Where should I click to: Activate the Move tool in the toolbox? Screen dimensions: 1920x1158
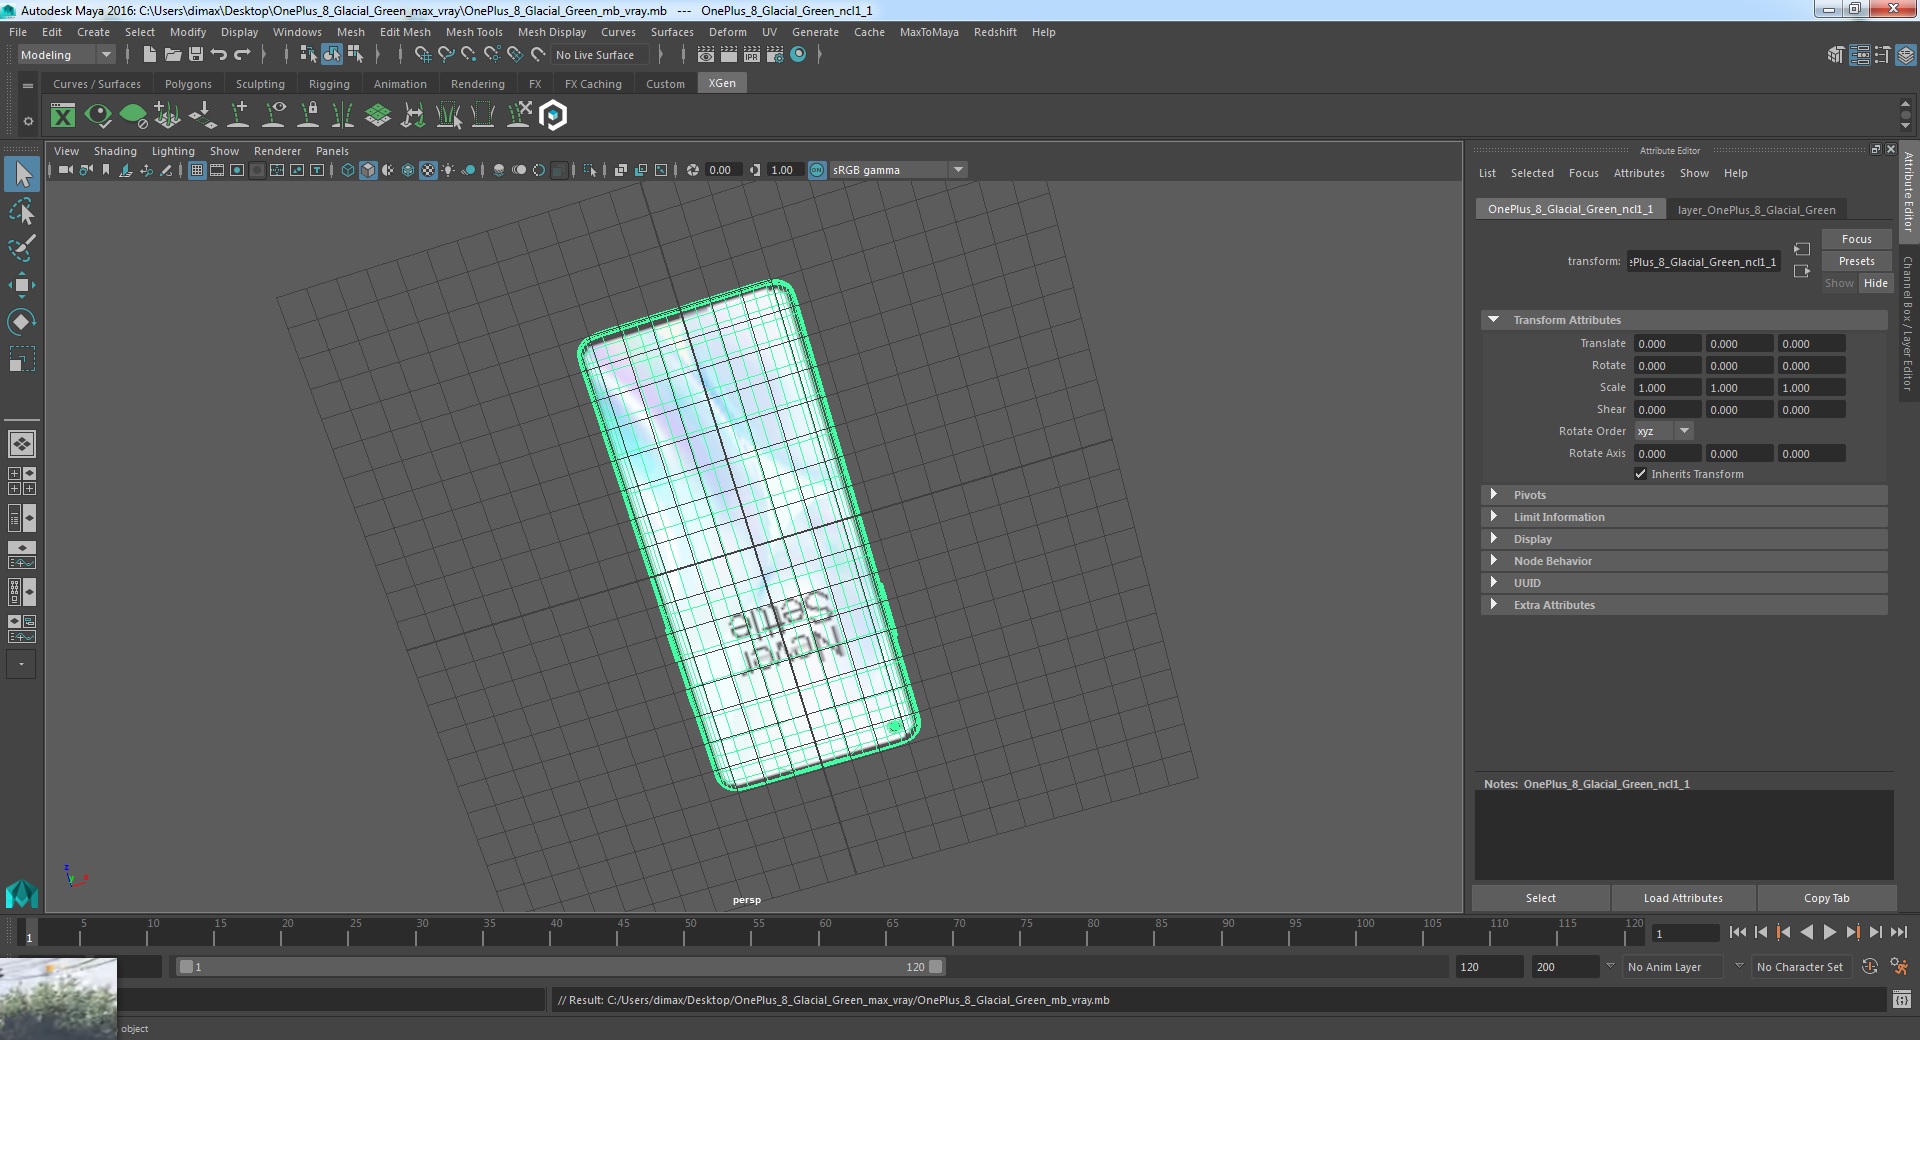[x=21, y=285]
